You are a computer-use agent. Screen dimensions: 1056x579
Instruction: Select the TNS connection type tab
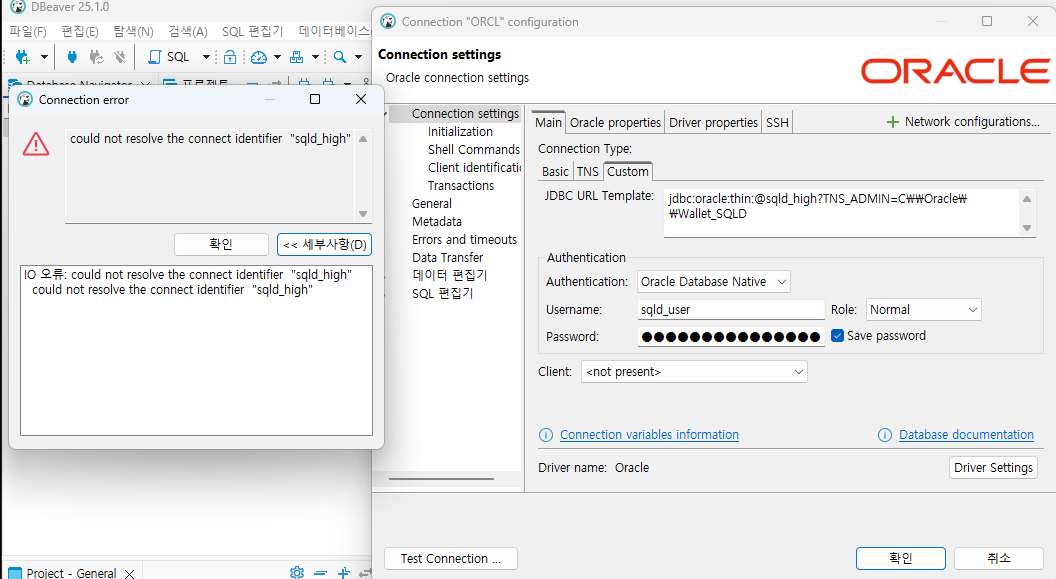tap(587, 172)
